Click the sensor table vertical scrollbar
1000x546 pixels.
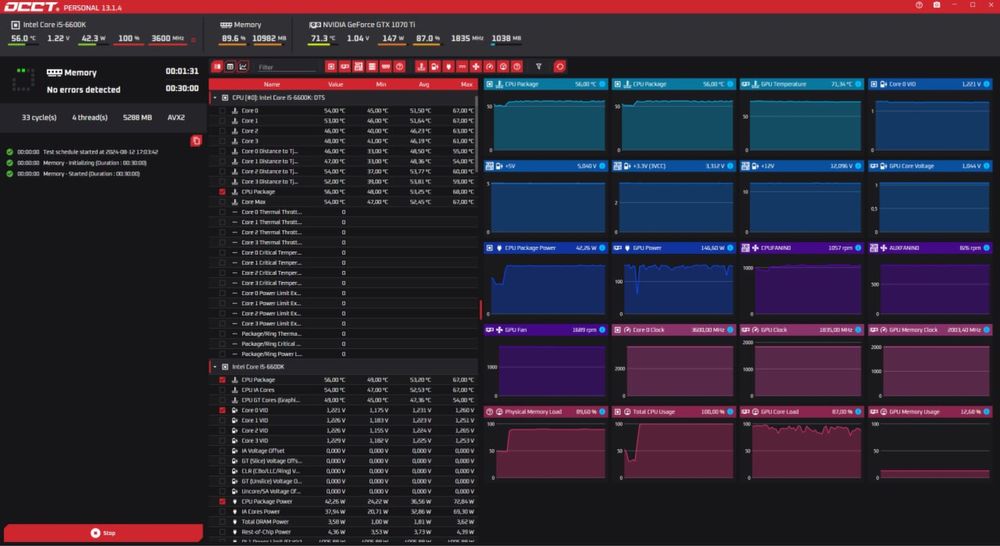(x=481, y=310)
